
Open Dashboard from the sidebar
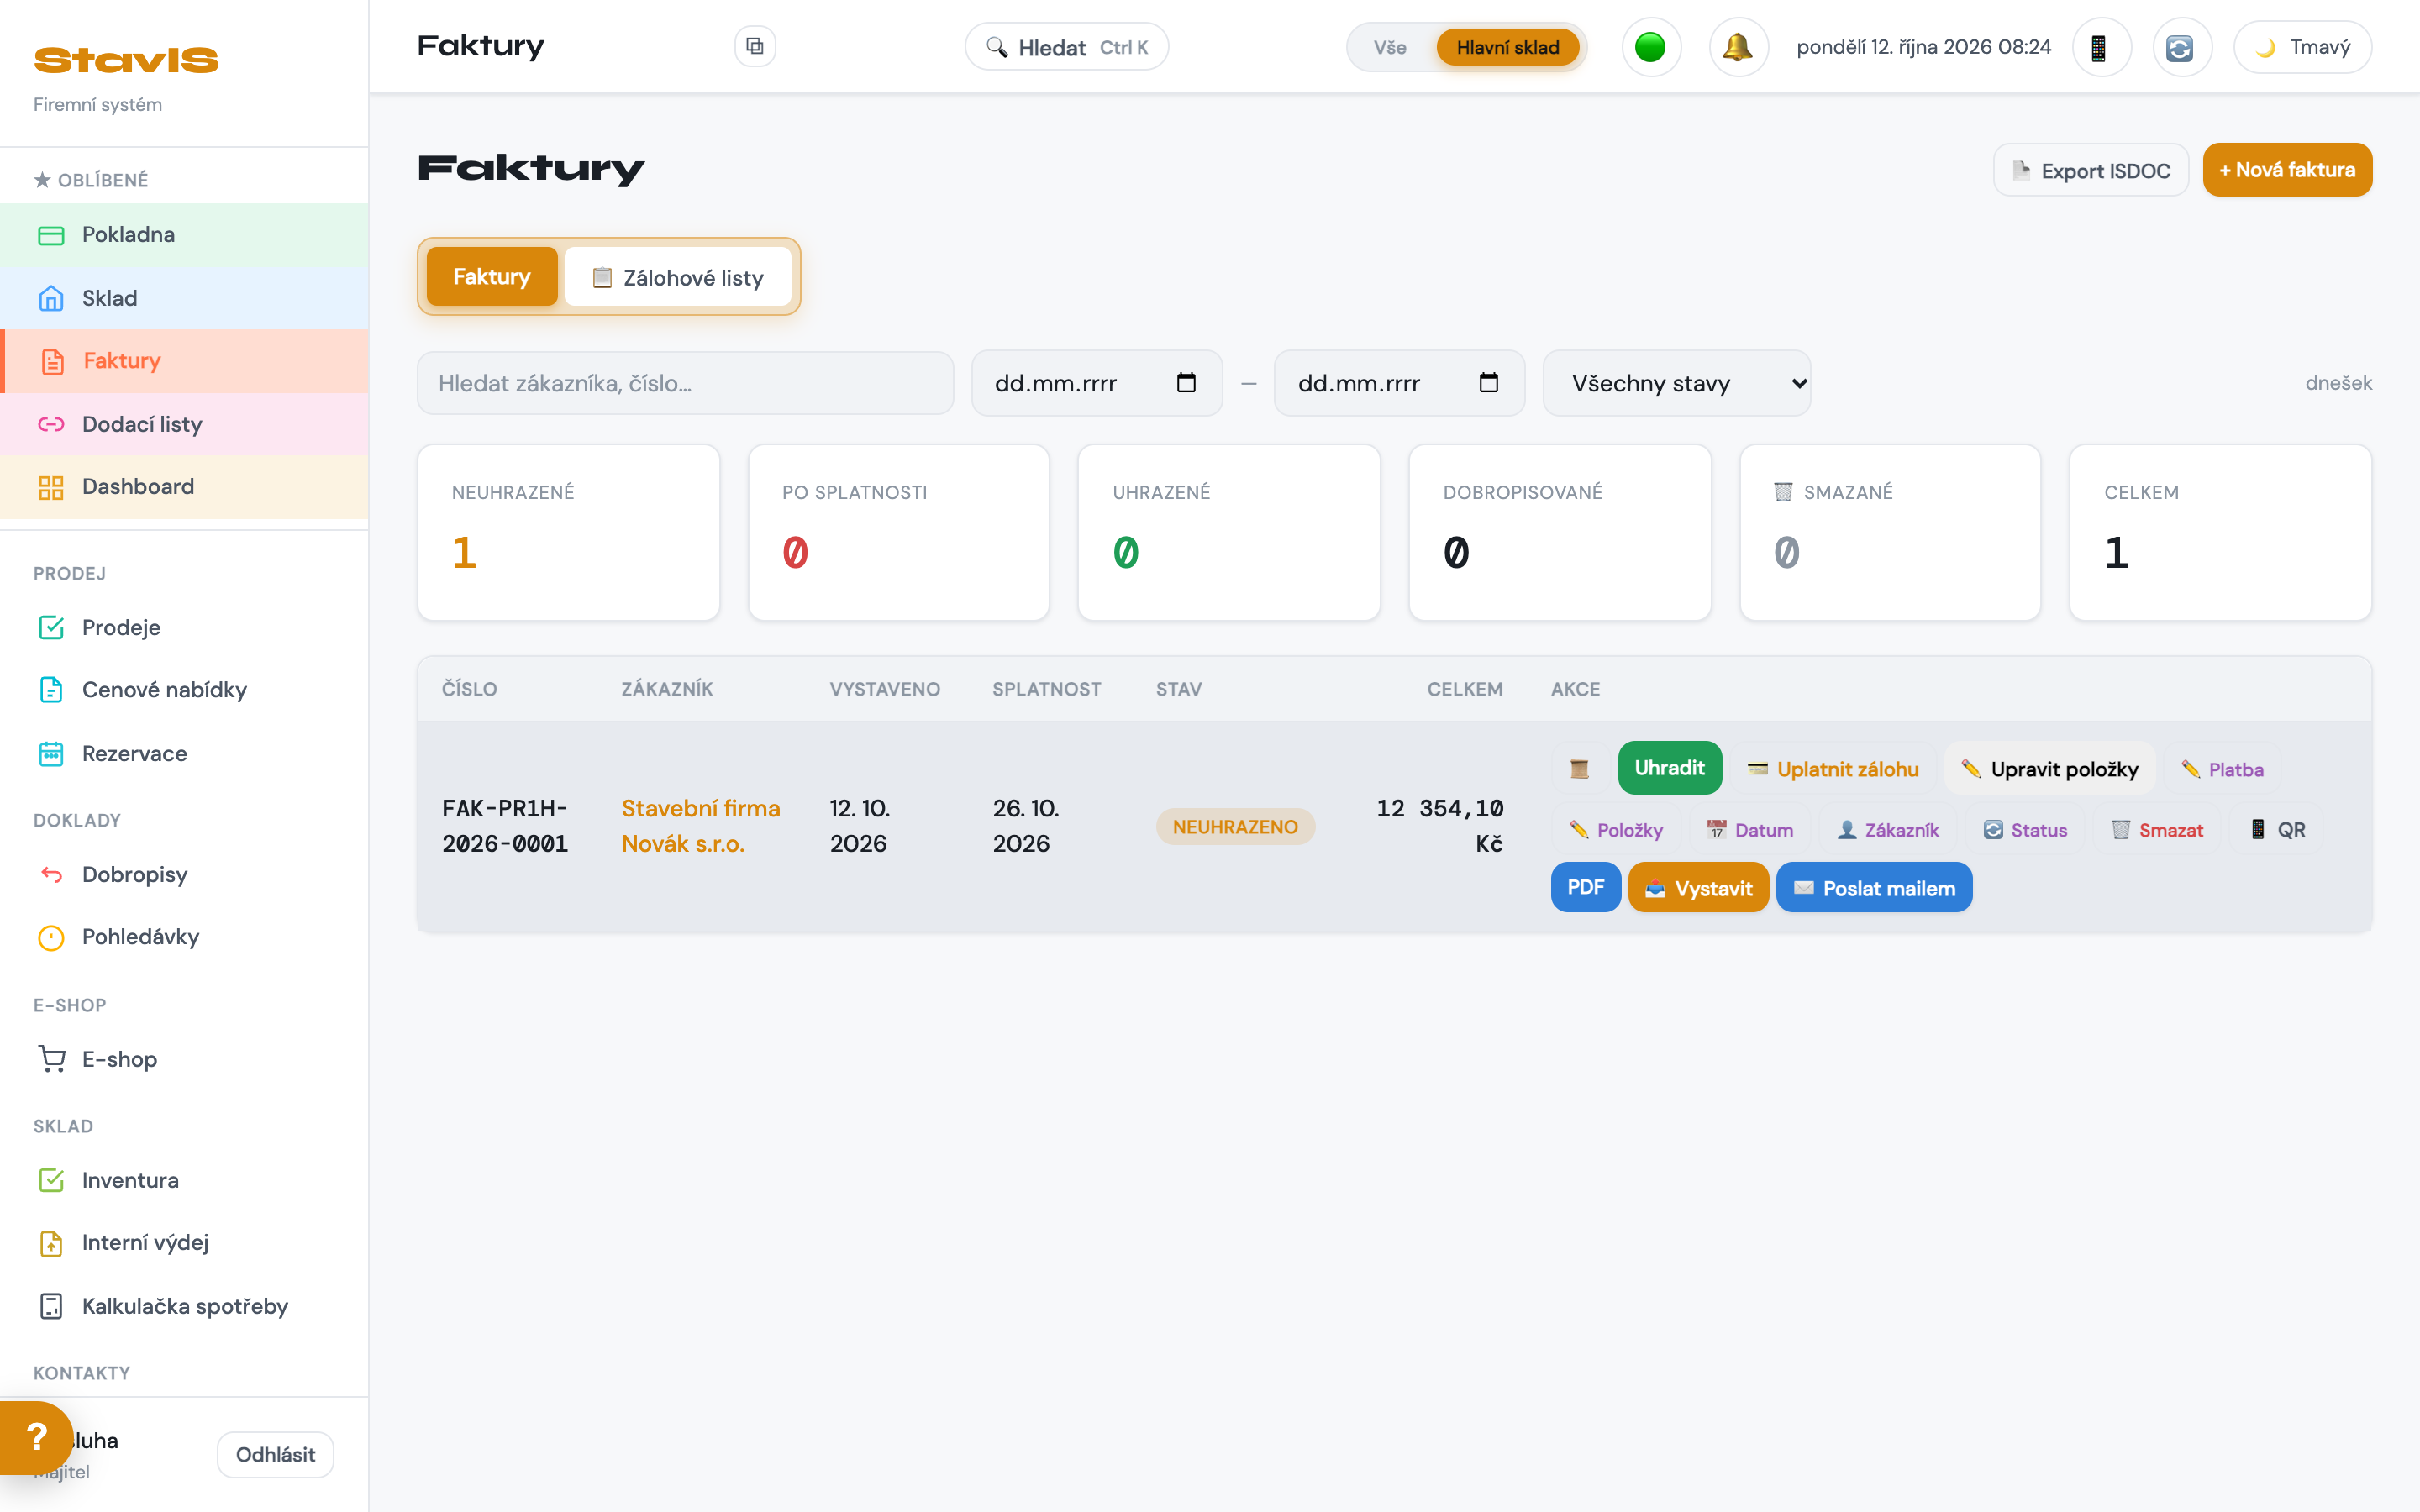point(184,487)
